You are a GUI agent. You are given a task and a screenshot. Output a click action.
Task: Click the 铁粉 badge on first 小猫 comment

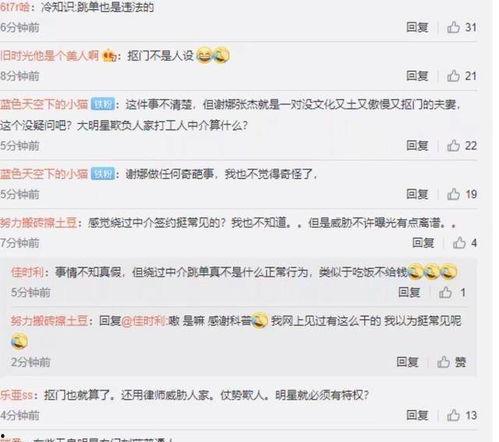pyautogui.click(x=103, y=104)
